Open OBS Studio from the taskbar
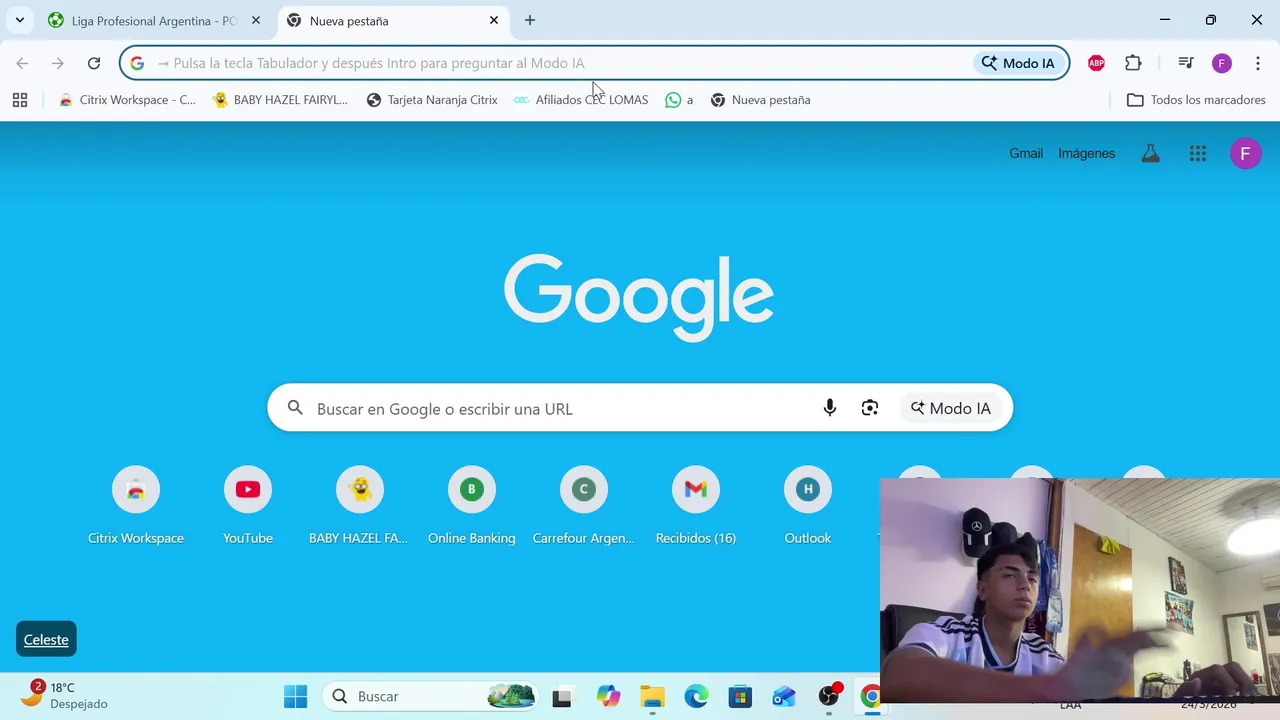1280x720 pixels. tap(829, 696)
